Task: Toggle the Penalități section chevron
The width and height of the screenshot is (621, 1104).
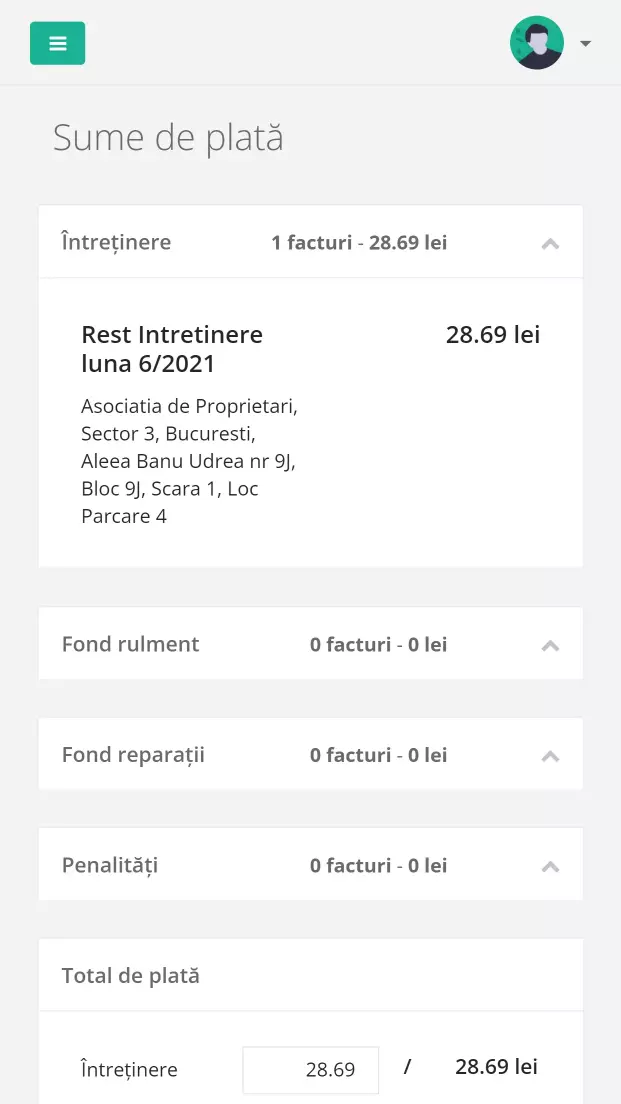Action: pyautogui.click(x=550, y=865)
